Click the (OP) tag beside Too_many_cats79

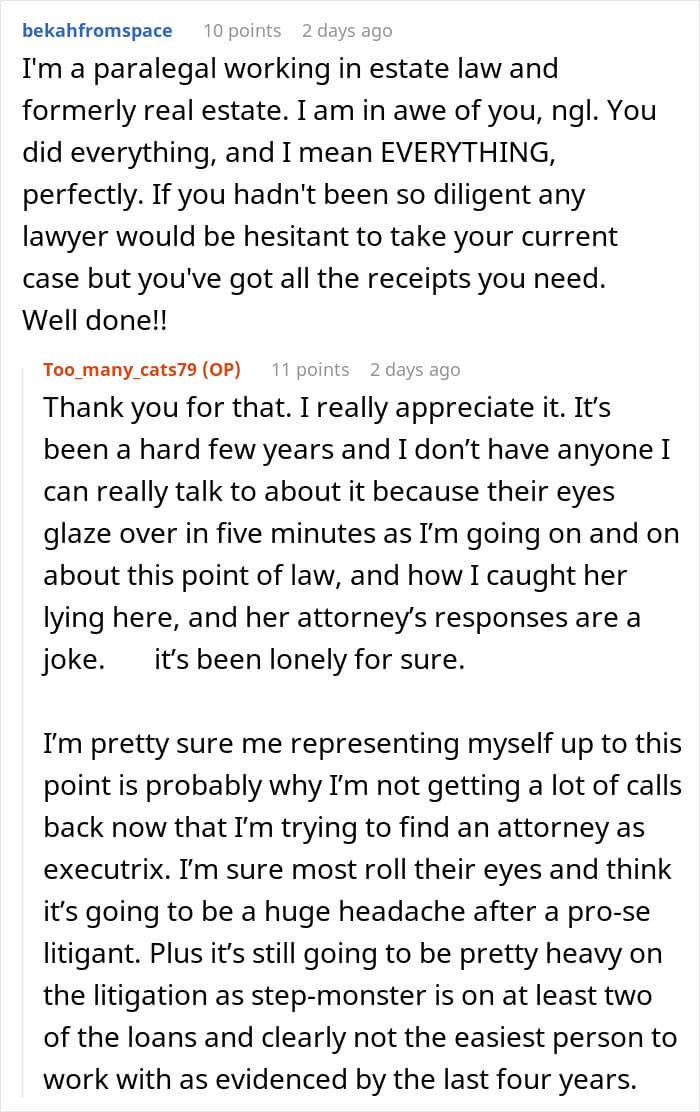[x=221, y=369]
